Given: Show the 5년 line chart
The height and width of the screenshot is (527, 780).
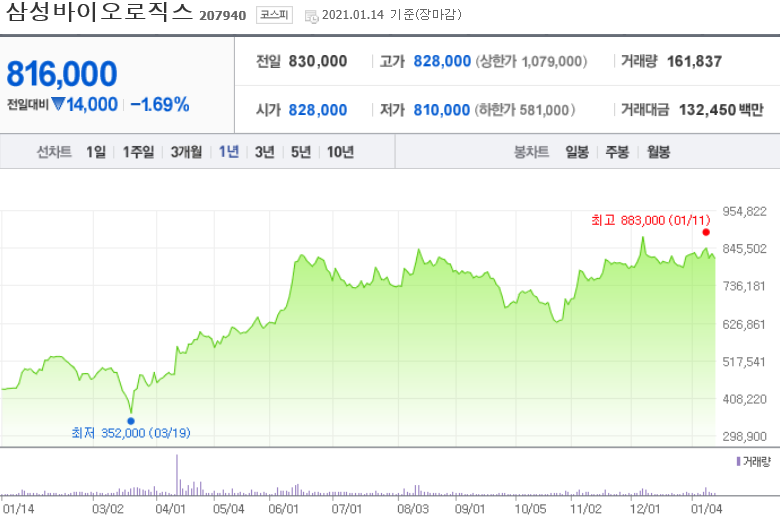Looking at the screenshot, I should [x=300, y=152].
